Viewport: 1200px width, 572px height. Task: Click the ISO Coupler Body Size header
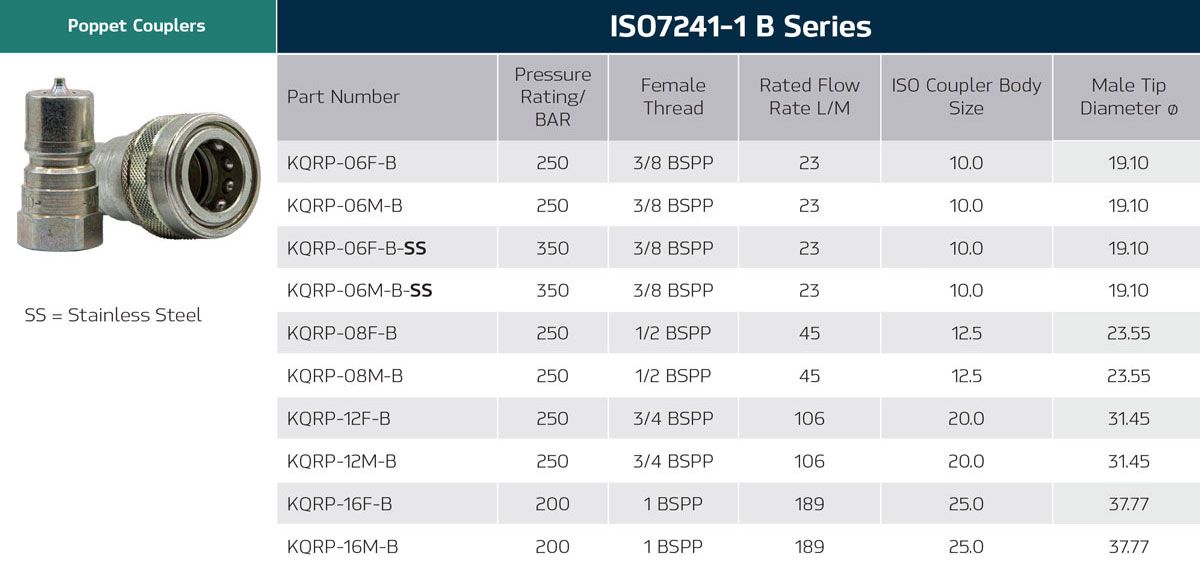tap(966, 97)
